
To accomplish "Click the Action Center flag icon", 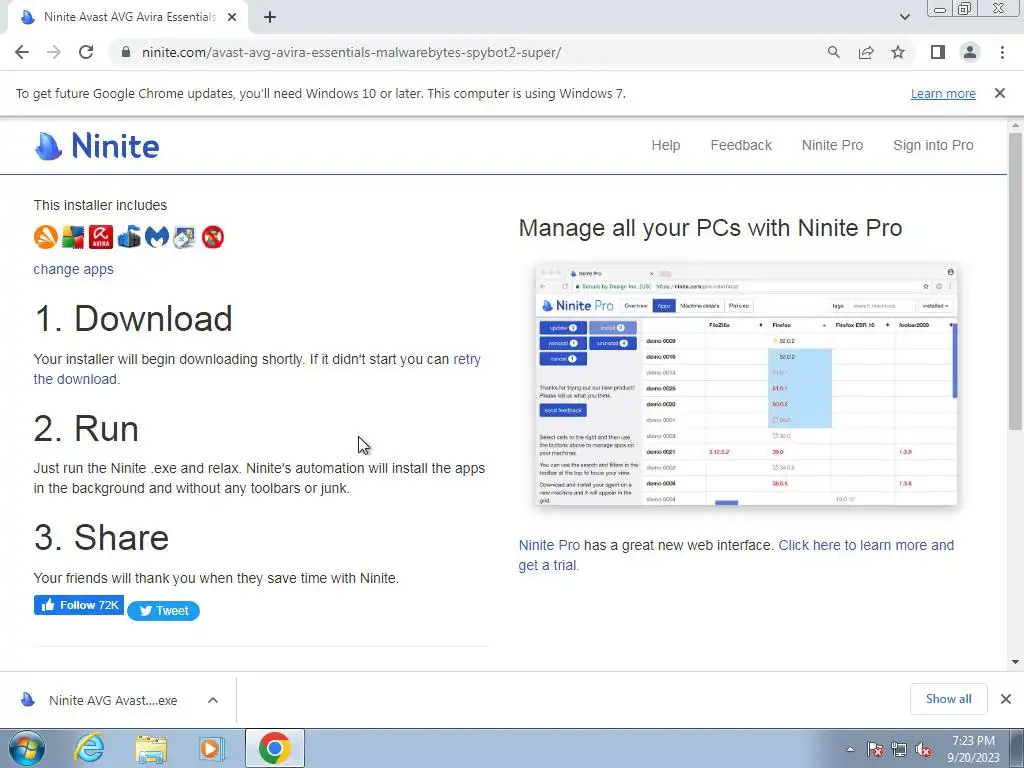I will tap(875, 749).
